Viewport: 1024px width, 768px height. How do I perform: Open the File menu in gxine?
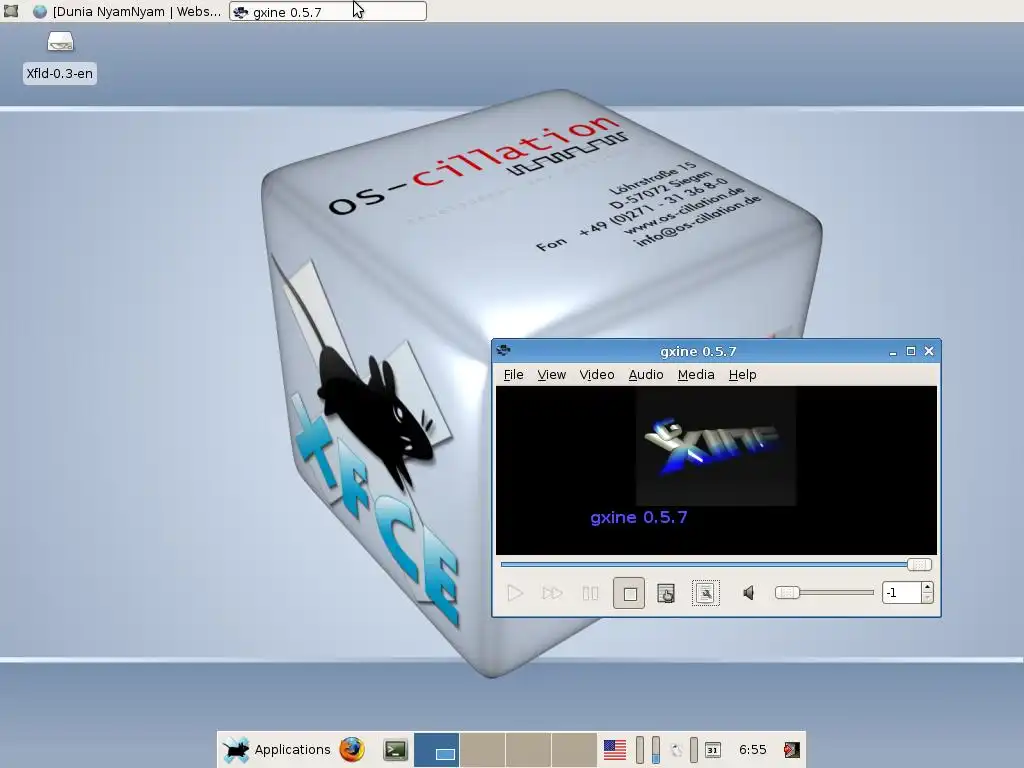coord(513,375)
